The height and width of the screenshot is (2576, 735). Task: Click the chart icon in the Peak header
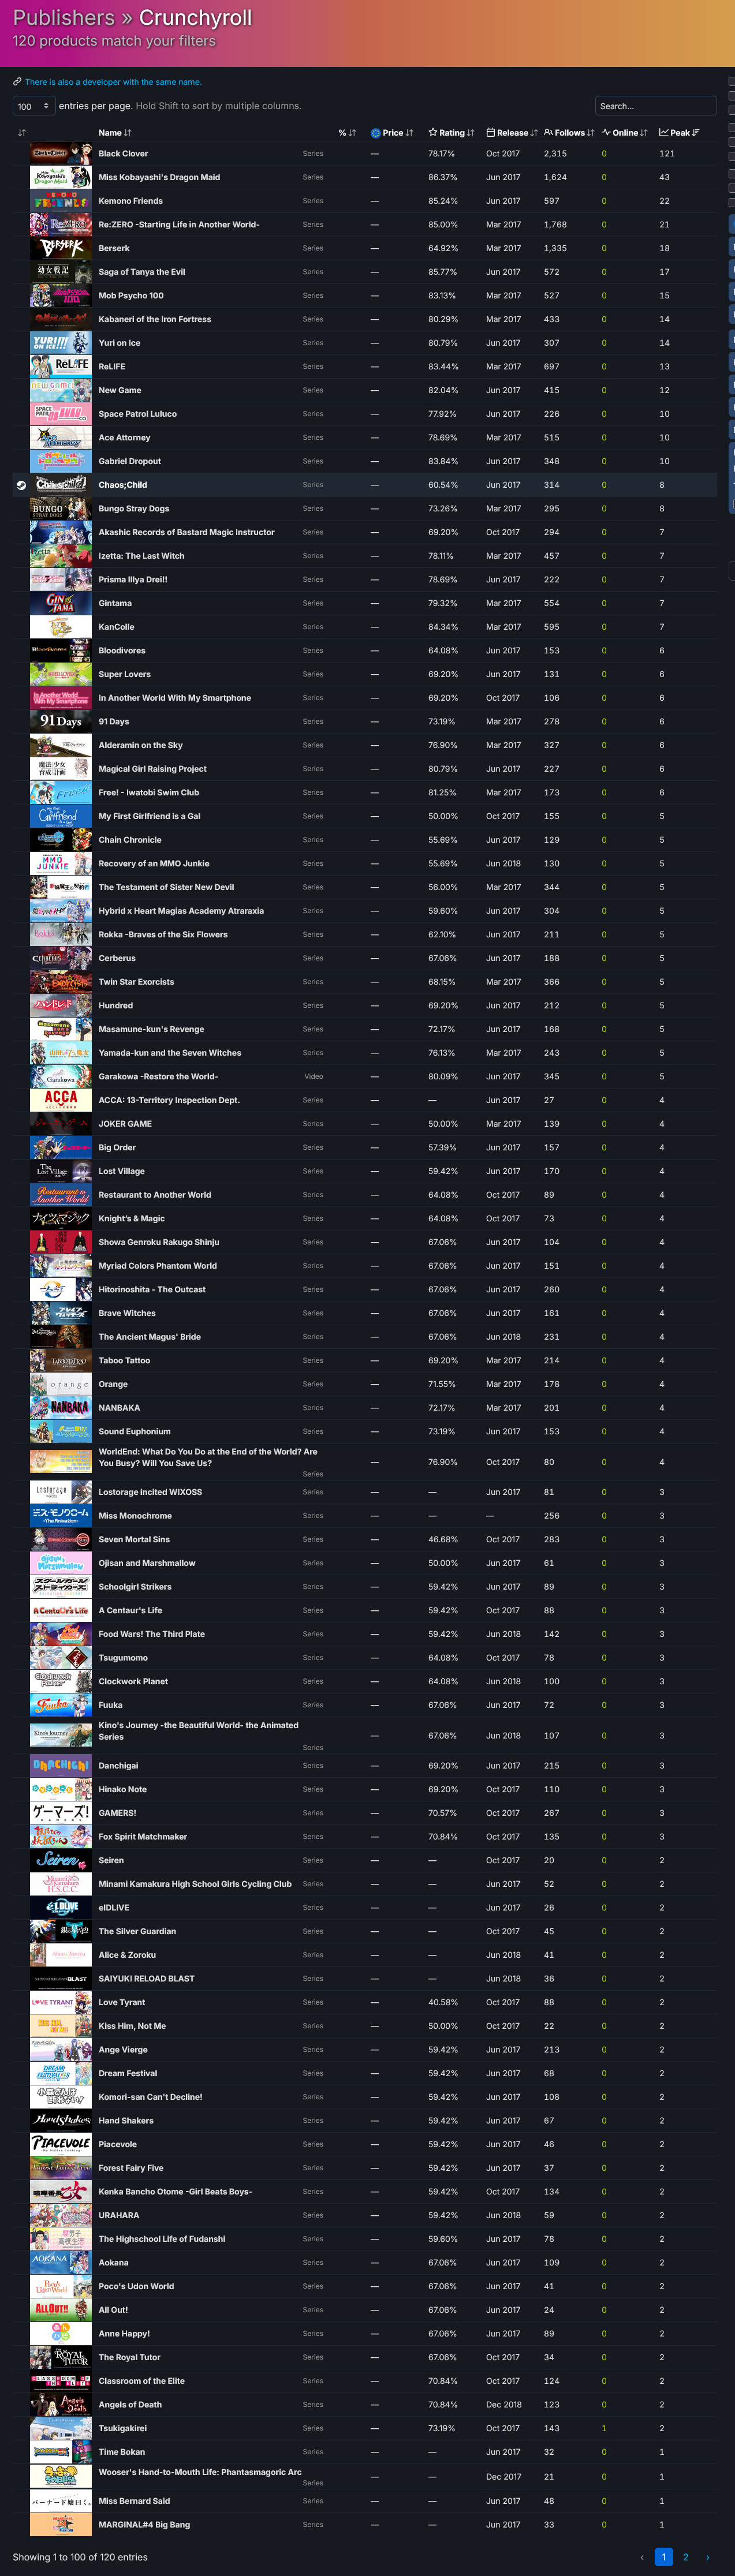pos(664,132)
